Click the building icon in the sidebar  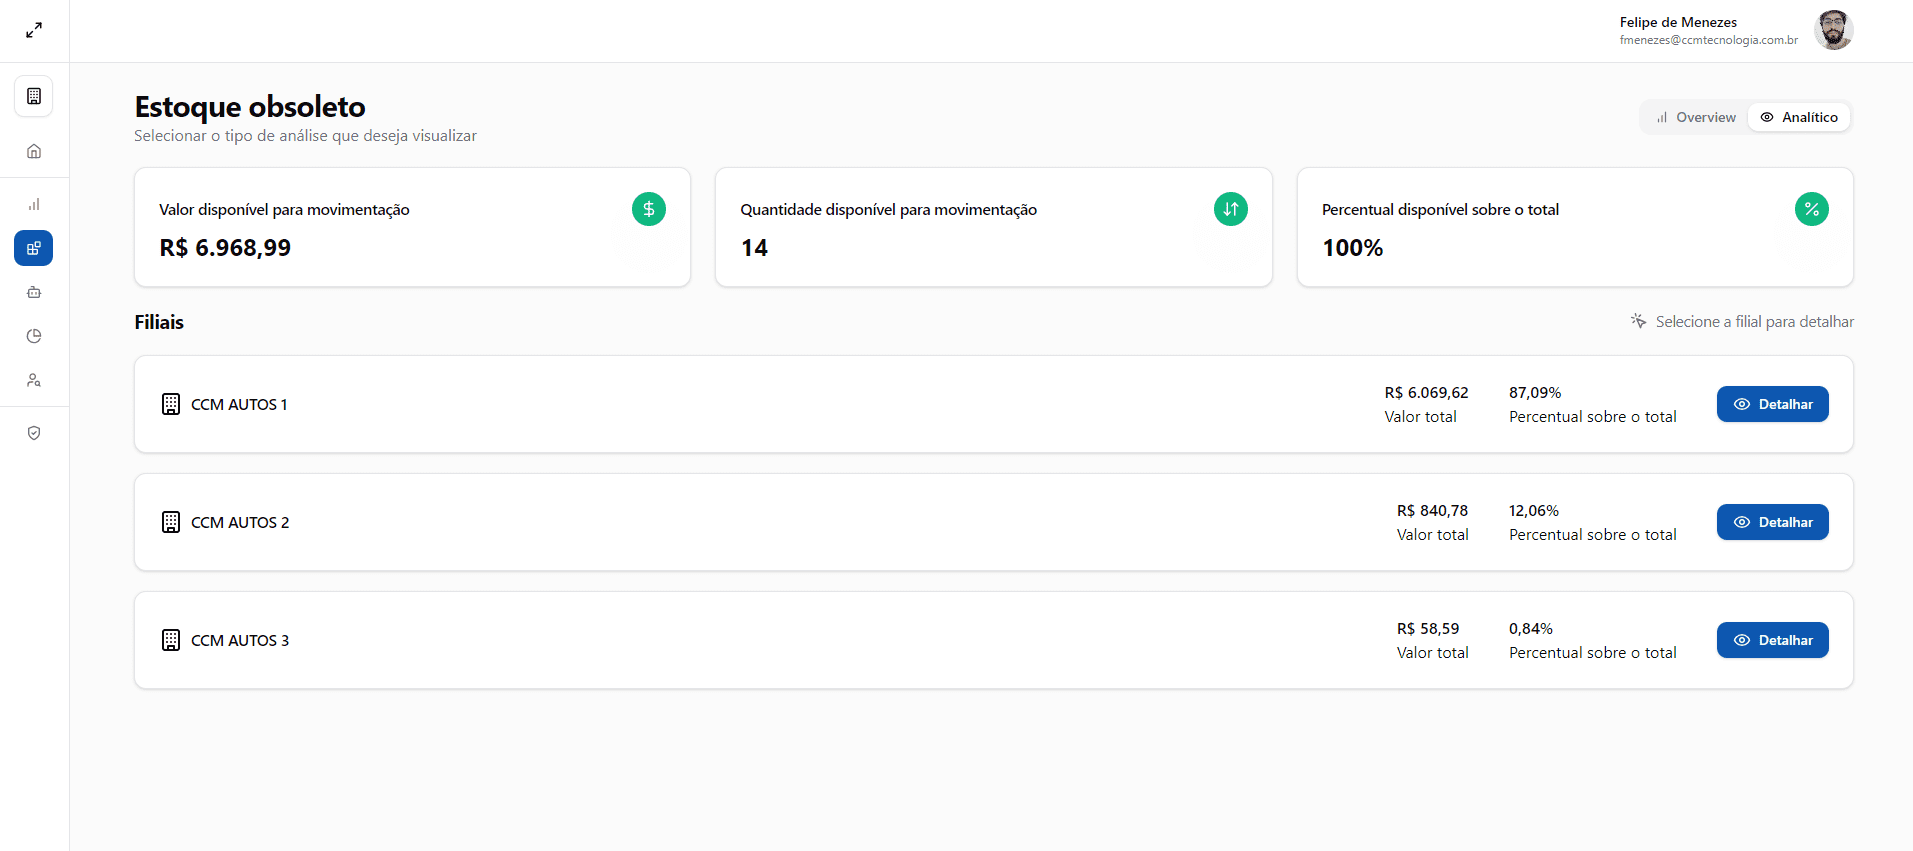pos(34,96)
